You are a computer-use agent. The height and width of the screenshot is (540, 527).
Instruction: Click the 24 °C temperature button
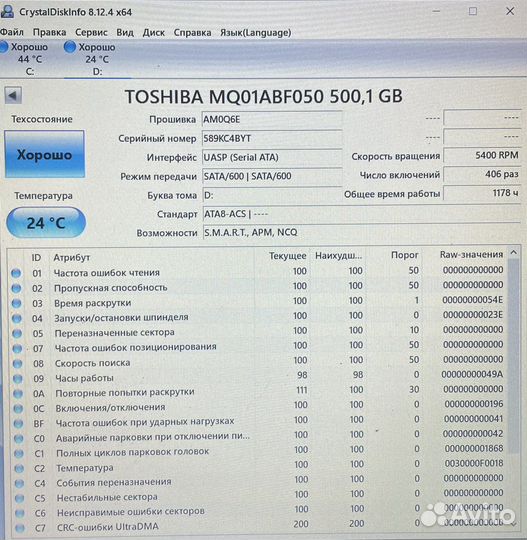click(x=46, y=223)
